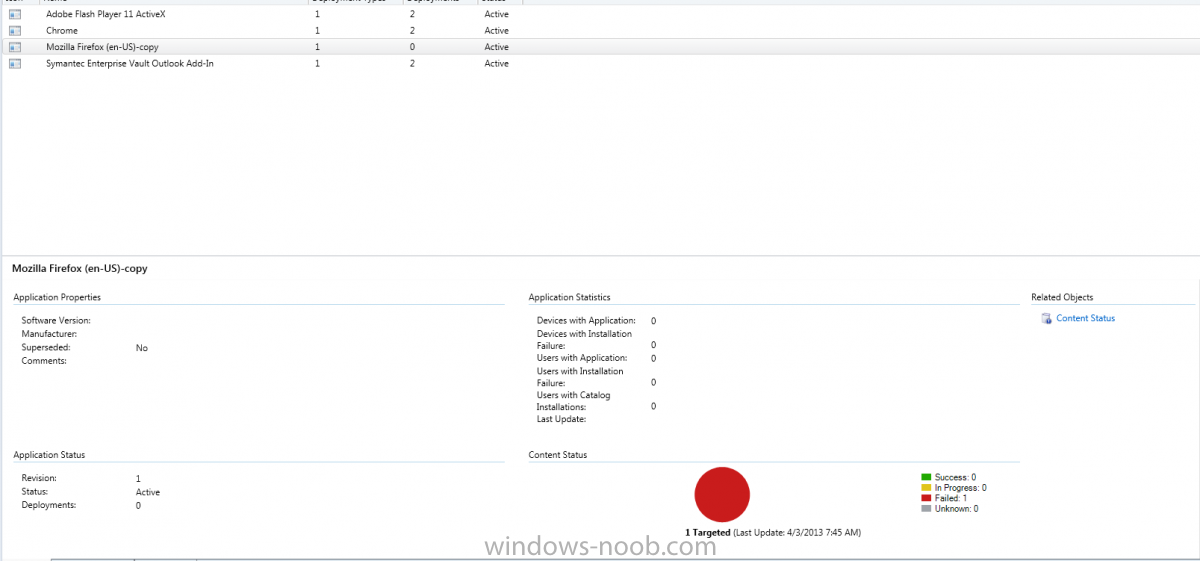The width and height of the screenshot is (1200, 561).
Task: Click the Application Properties section heading
Action: point(57,297)
